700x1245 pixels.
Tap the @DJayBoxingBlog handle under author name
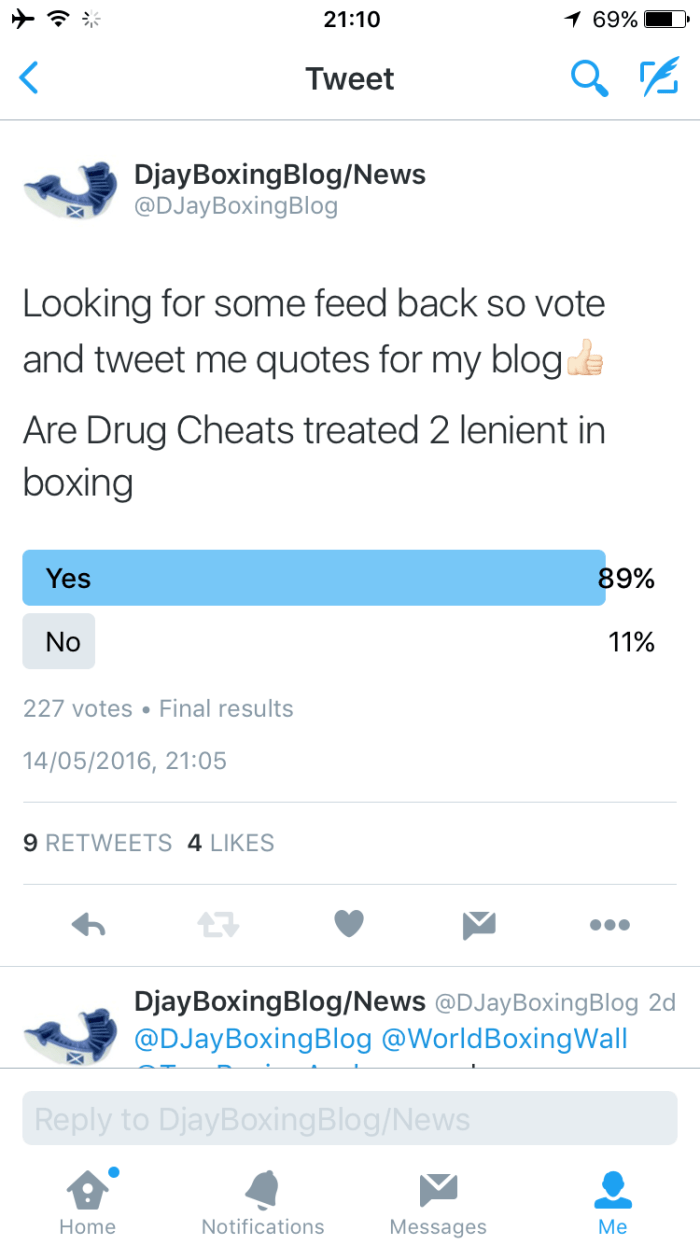pos(236,207)
